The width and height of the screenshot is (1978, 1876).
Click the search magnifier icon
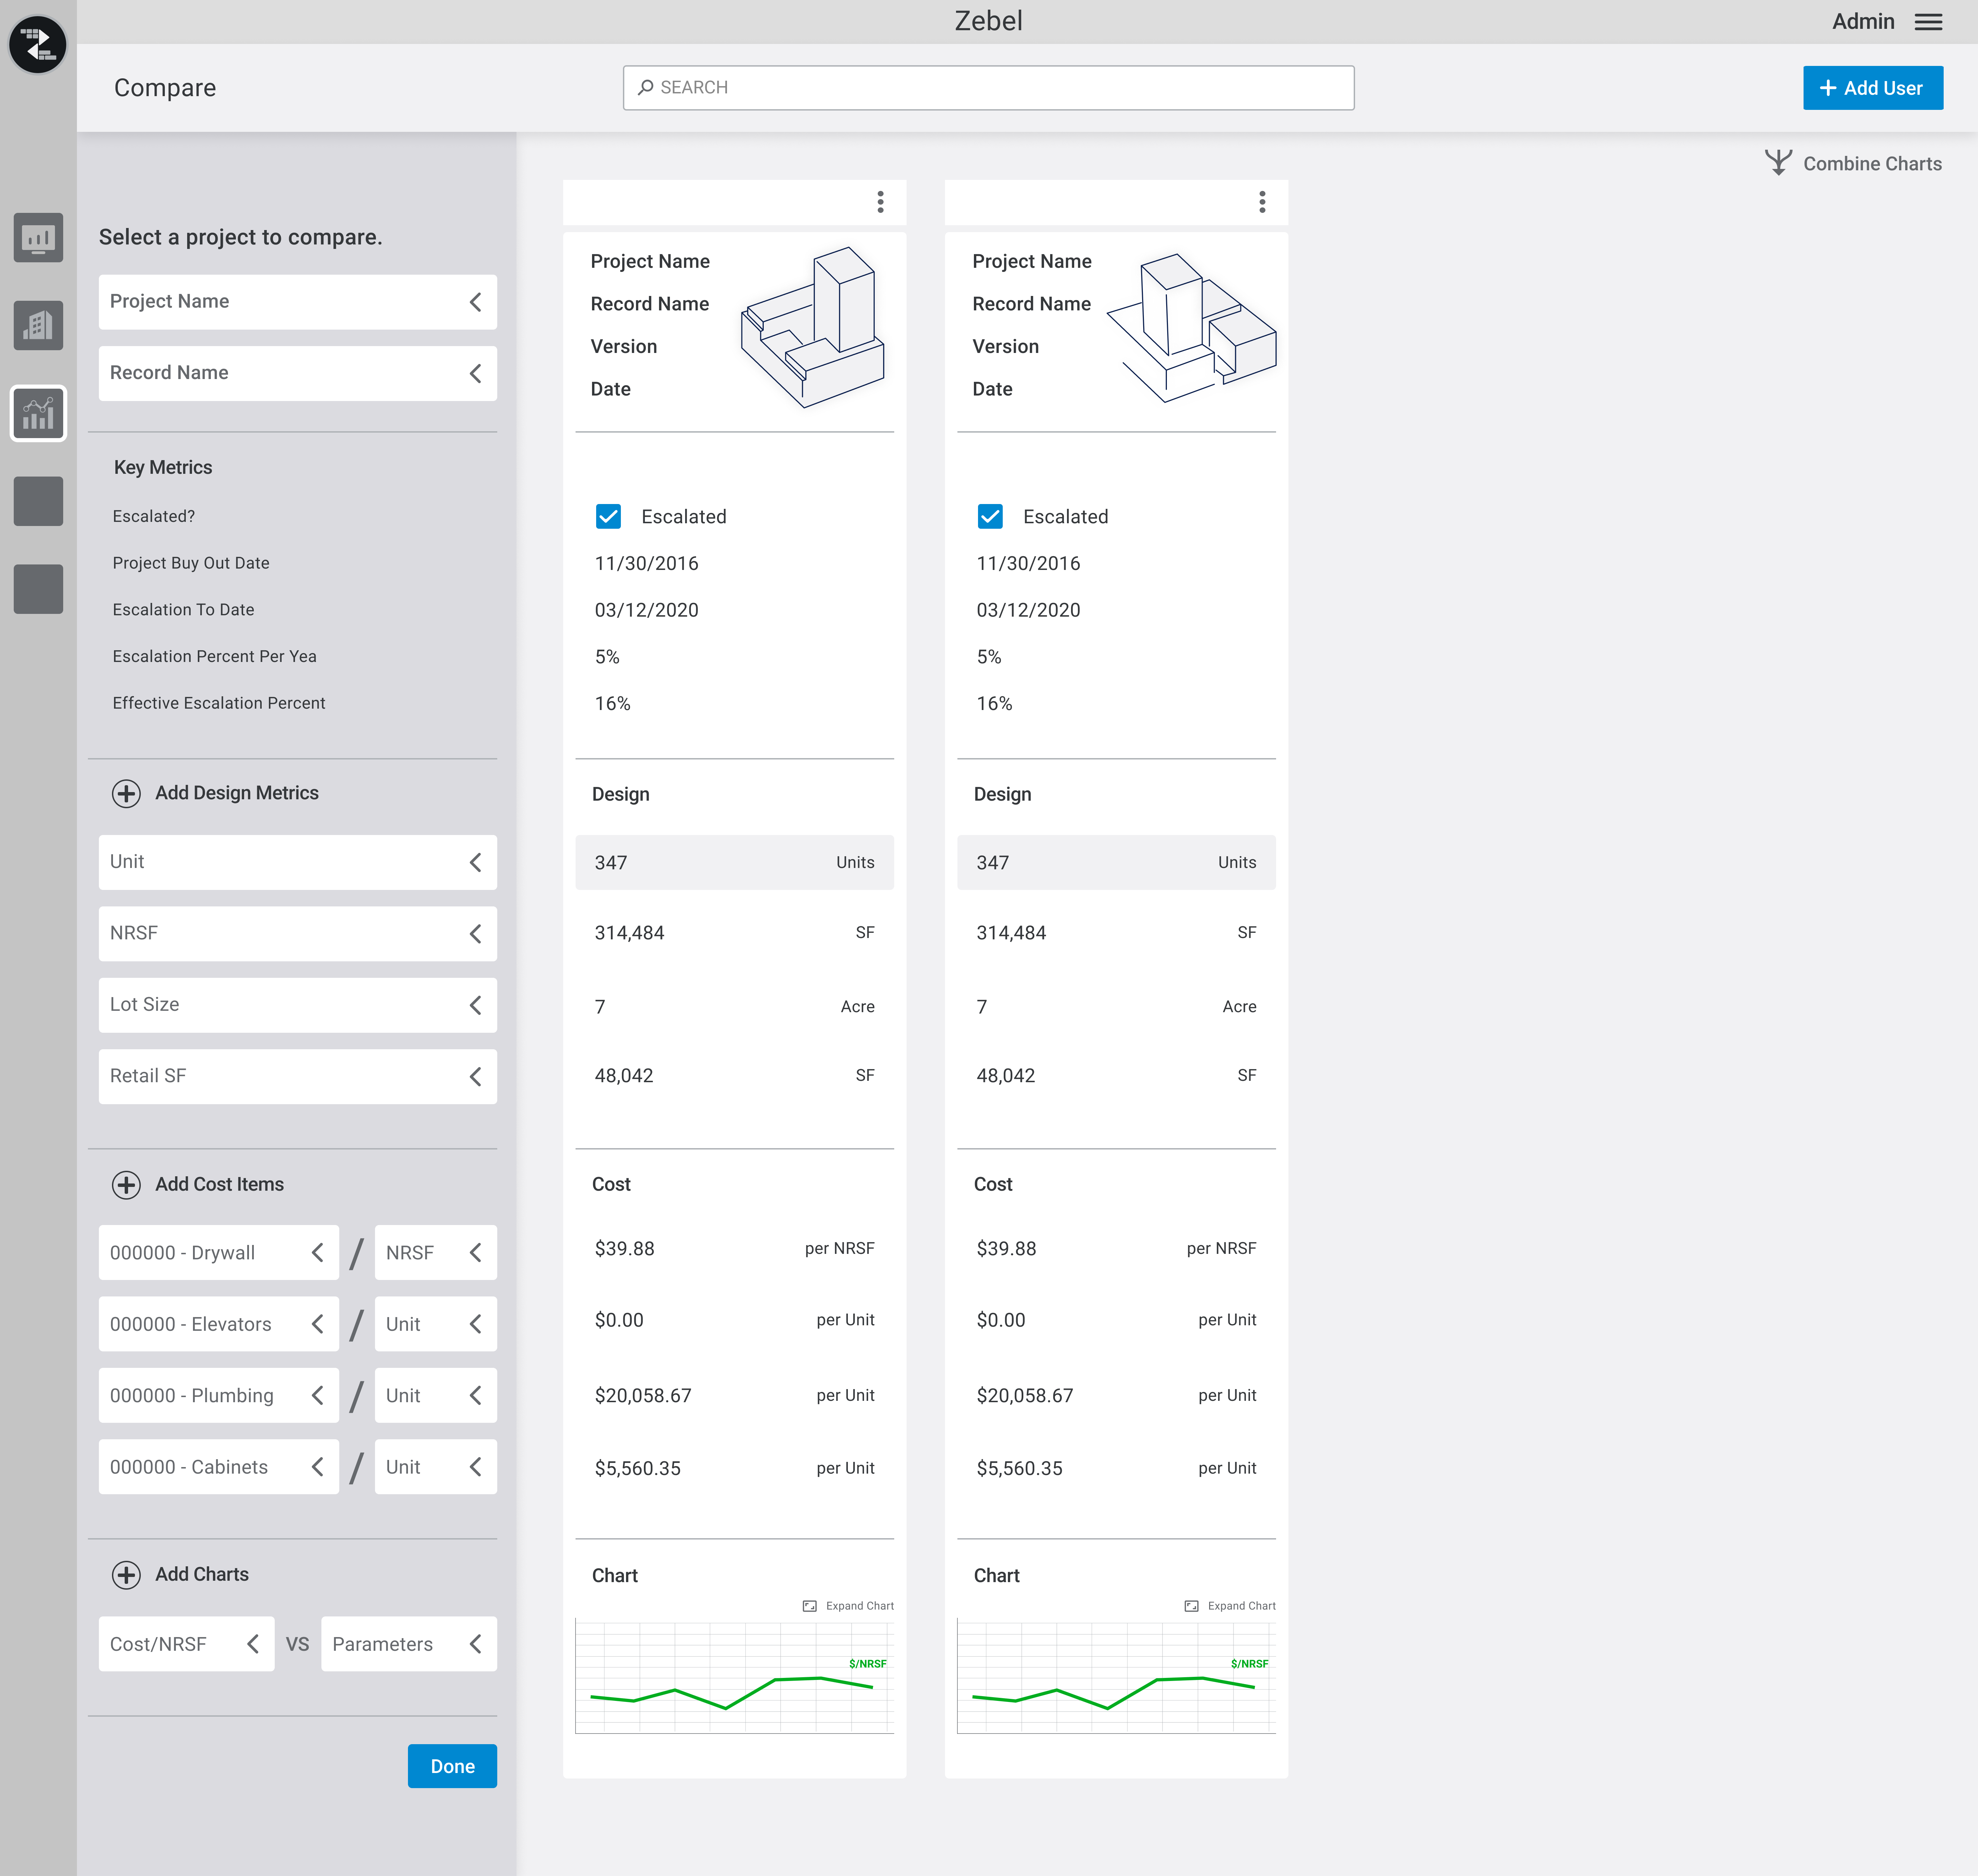[646, 88]
